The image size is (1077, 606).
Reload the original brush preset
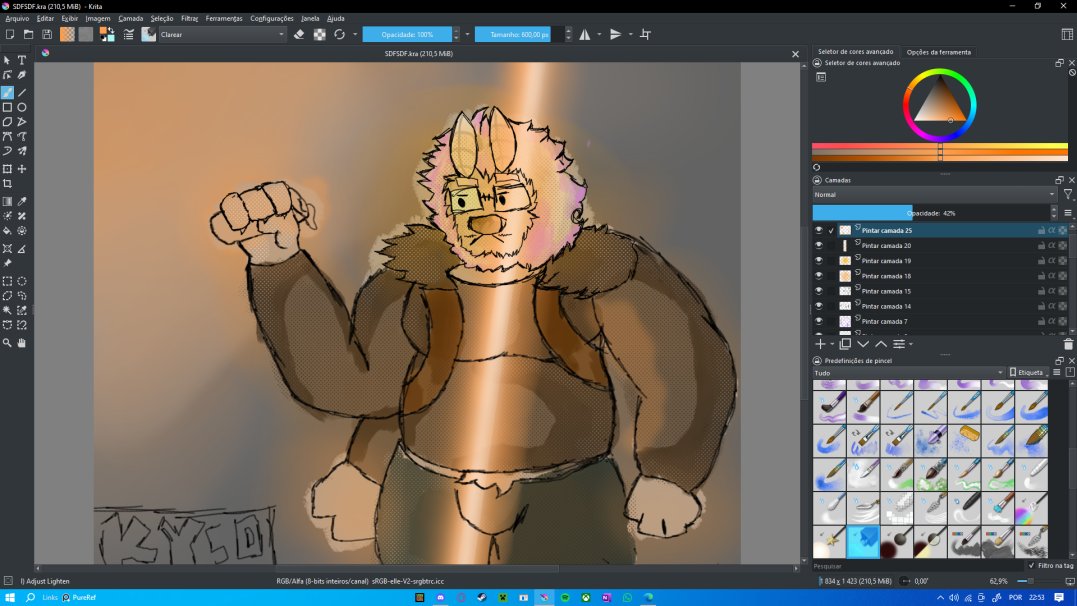339,34
